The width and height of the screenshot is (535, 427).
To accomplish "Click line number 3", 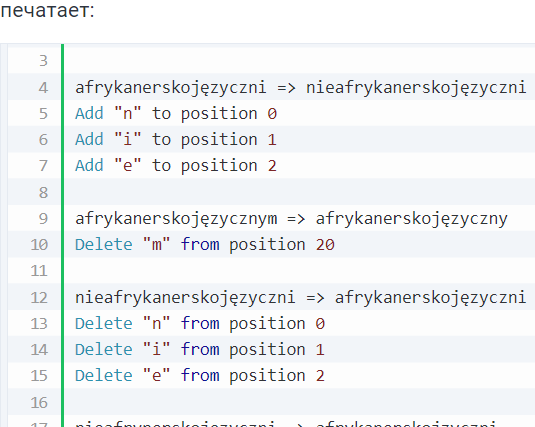I will [x=43, y=61].
